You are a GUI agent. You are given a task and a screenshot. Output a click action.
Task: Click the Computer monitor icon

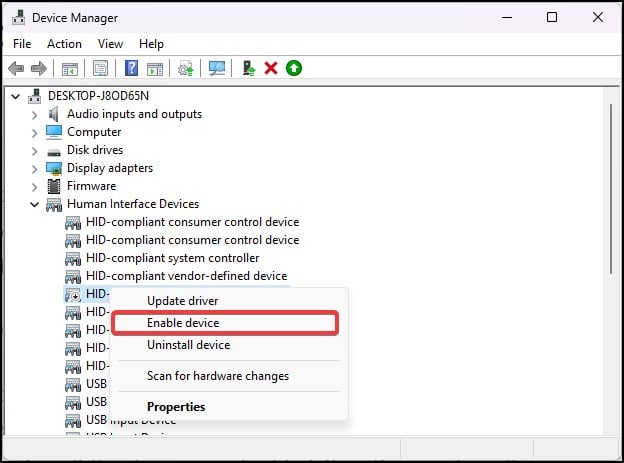pyautogui.click(x=54, y=132)
